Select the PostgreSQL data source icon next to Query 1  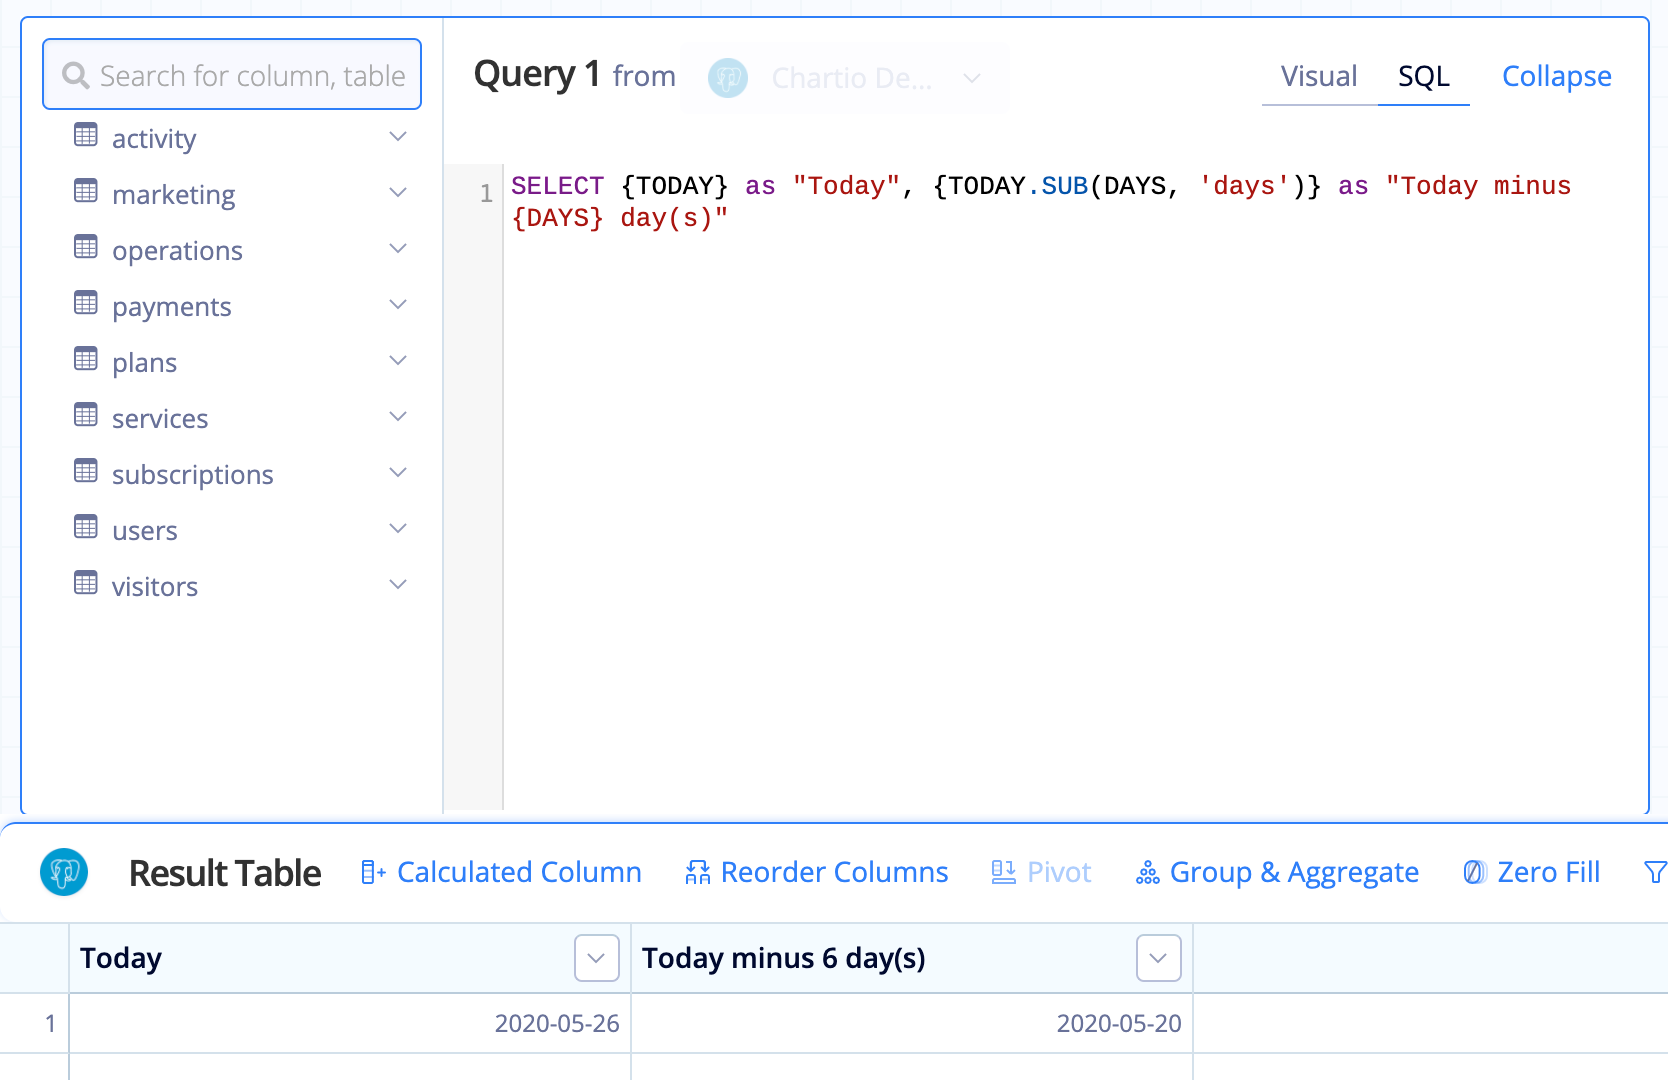pos(728,78)
